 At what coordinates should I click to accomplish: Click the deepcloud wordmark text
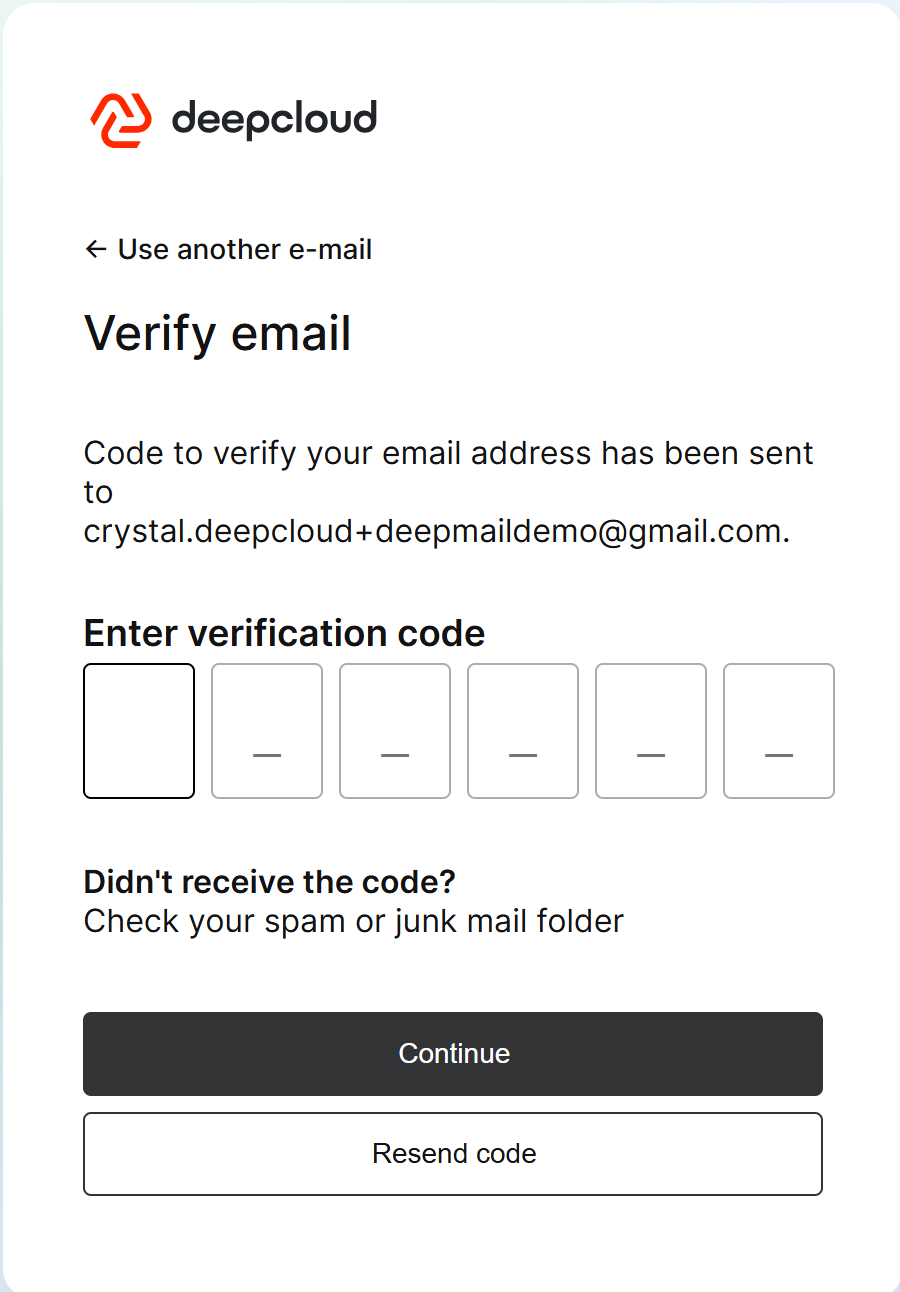[x=274, y=119]
